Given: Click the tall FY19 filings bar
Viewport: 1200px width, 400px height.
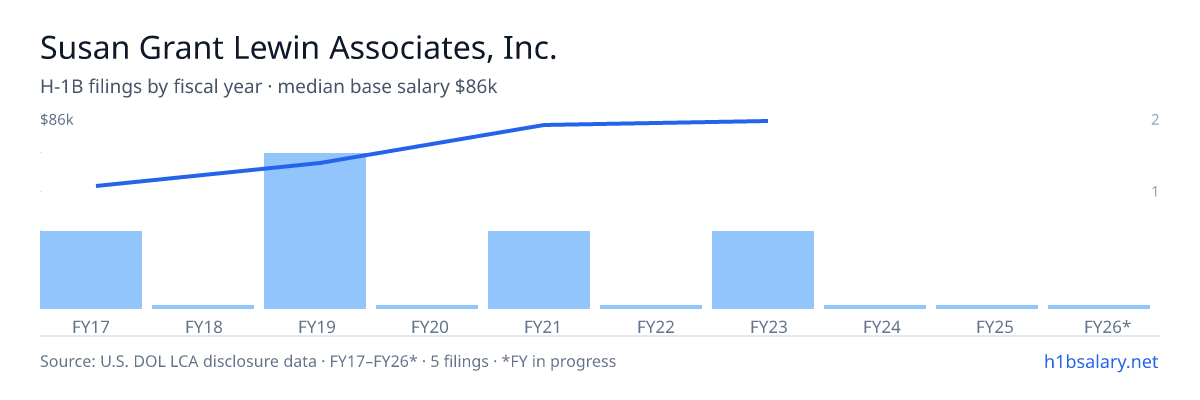Looking at the screenshot, I should point(315,231).
